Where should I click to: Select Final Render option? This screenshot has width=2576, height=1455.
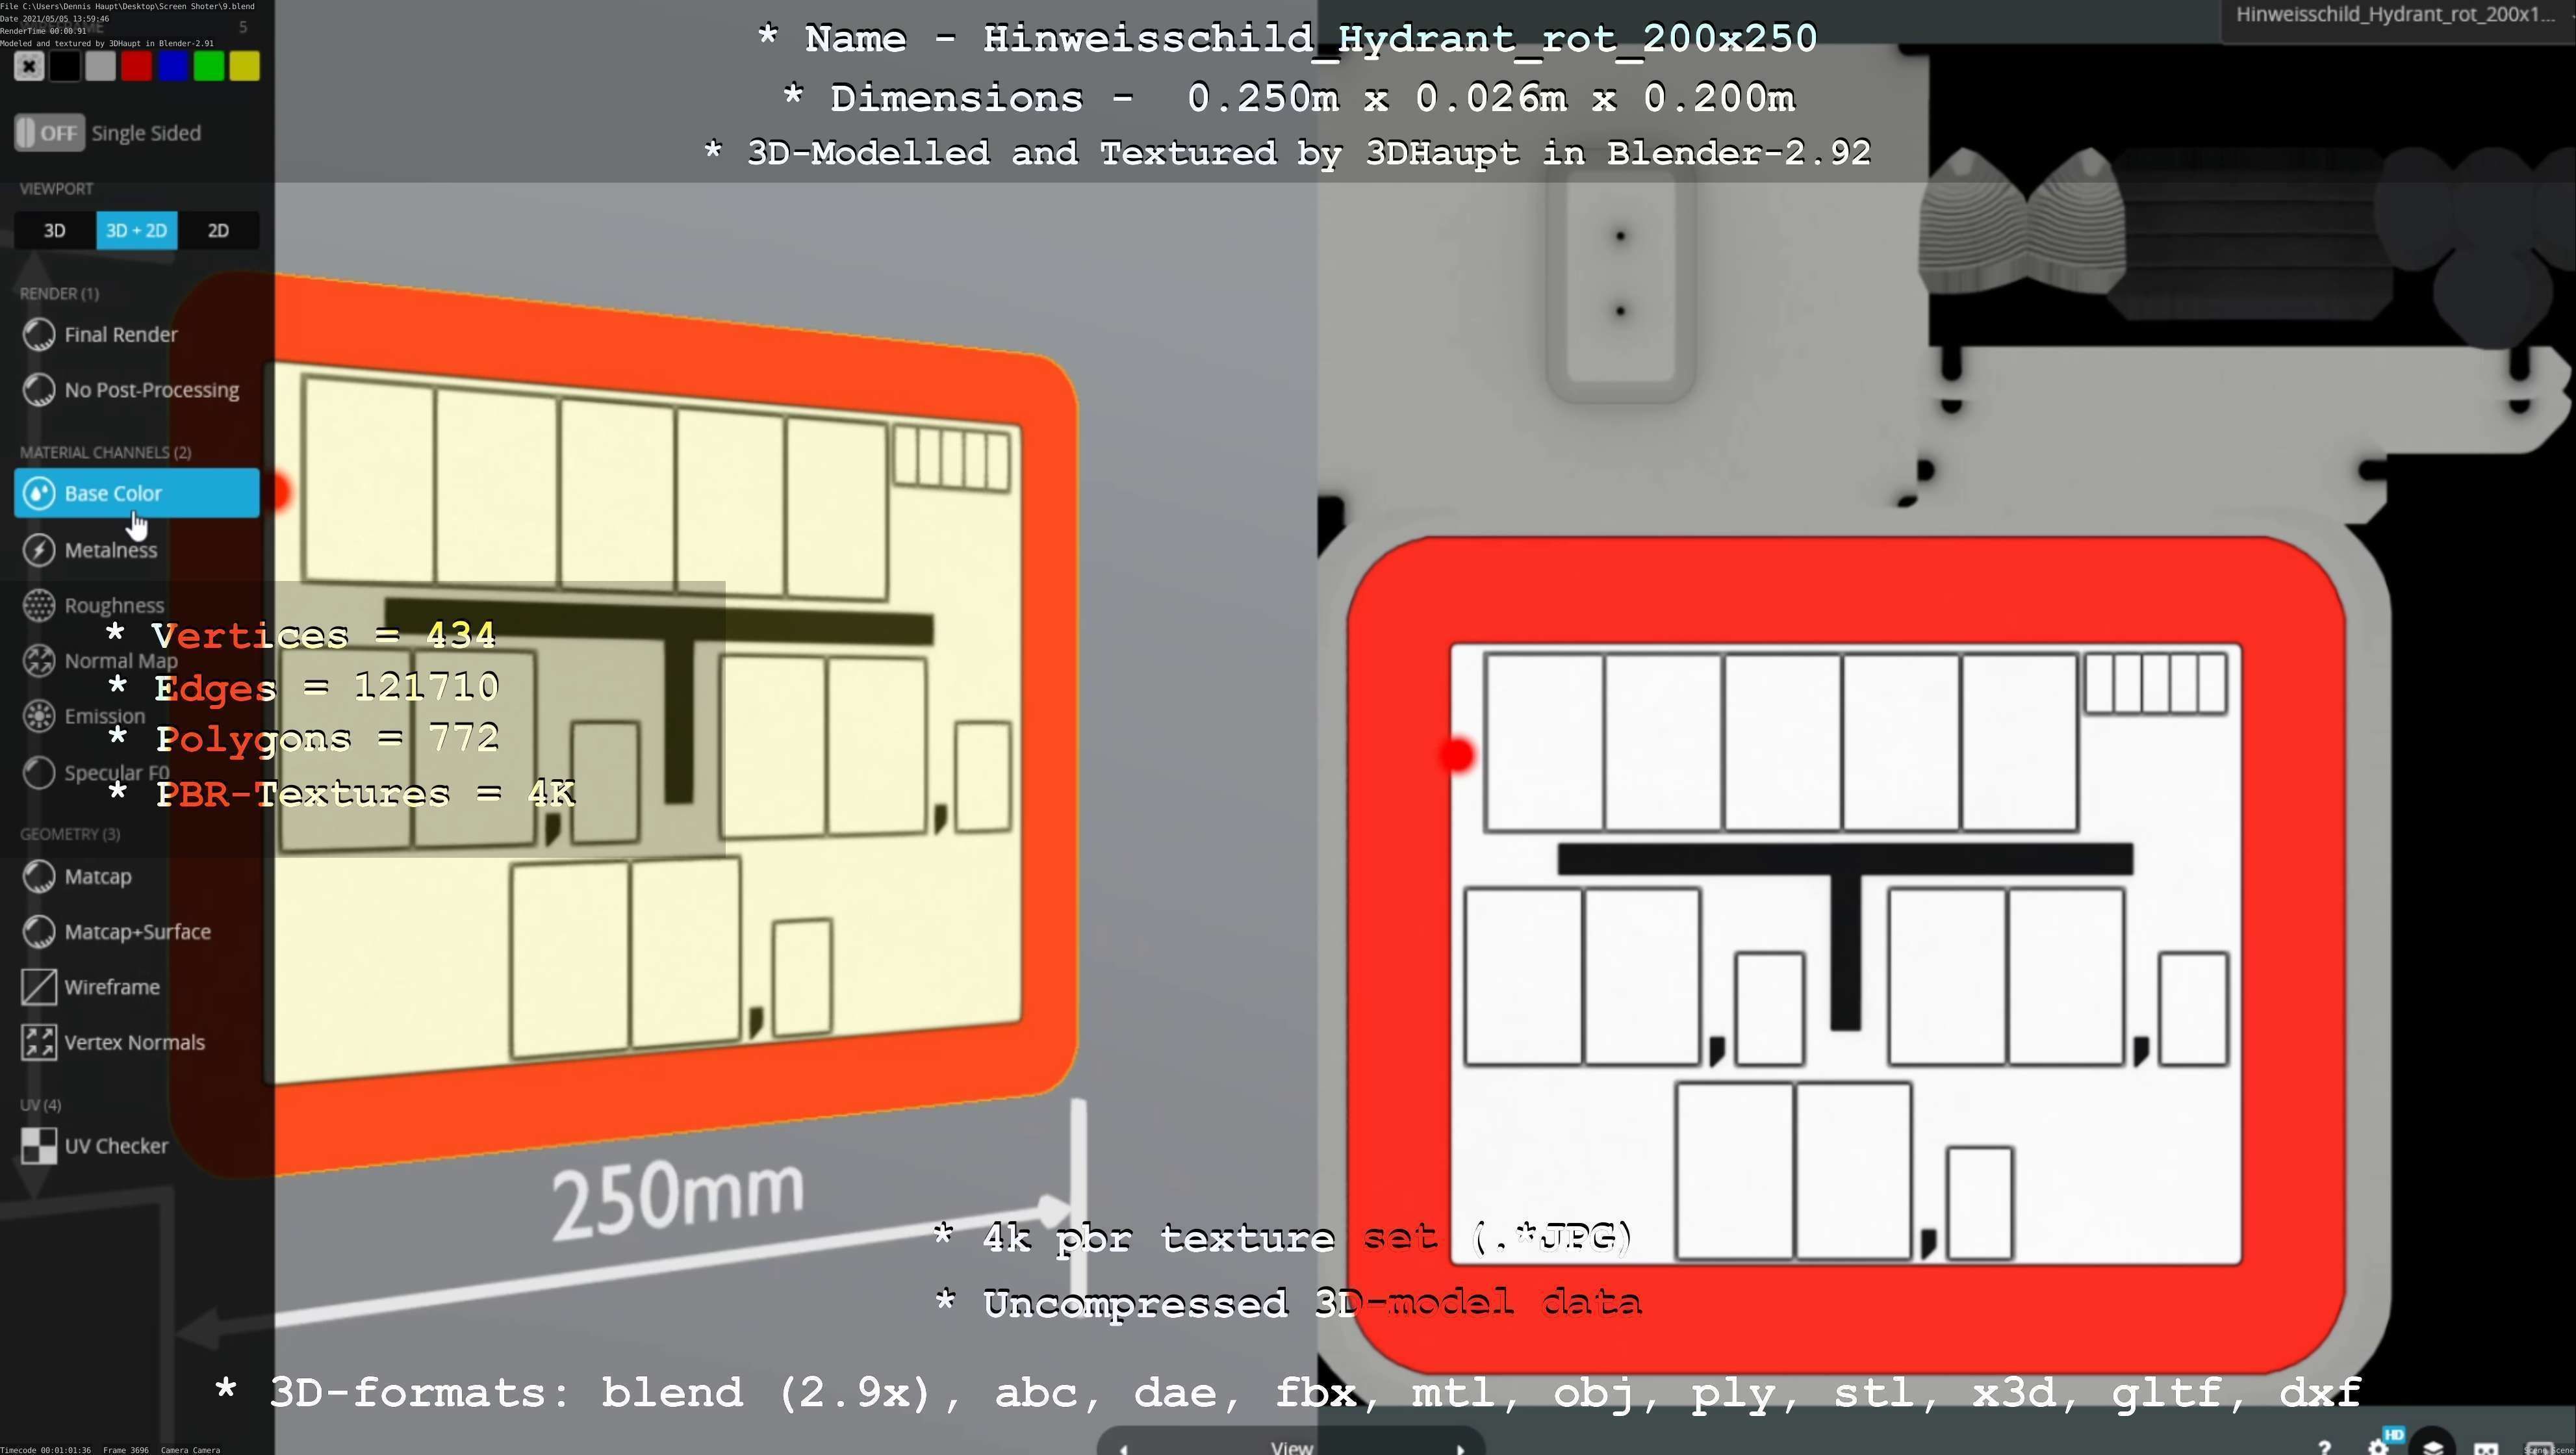click(x=120, y=335)
